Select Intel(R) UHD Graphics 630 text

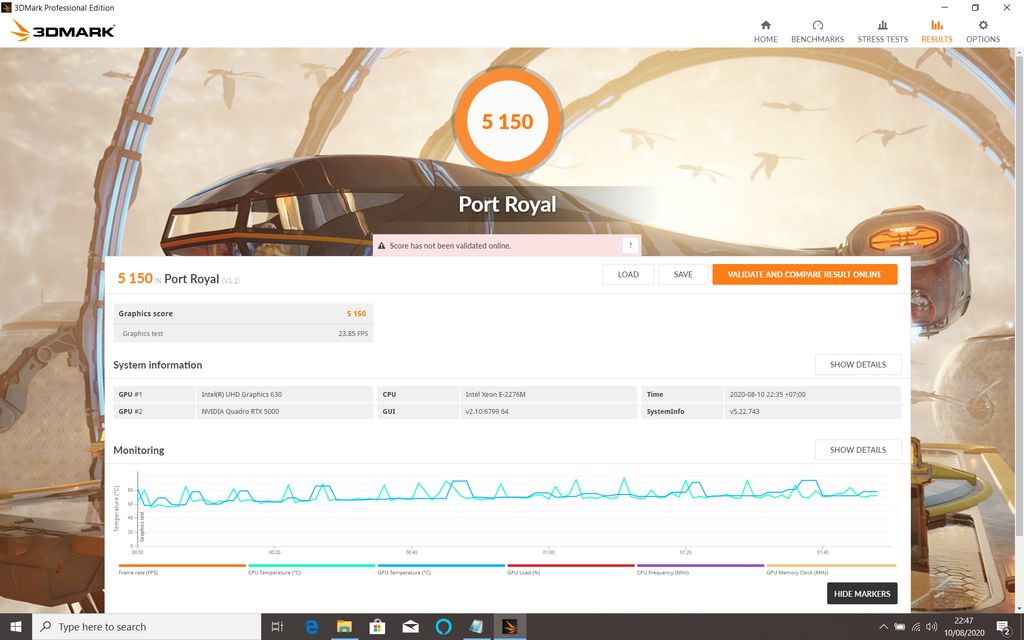pos(242,394)
